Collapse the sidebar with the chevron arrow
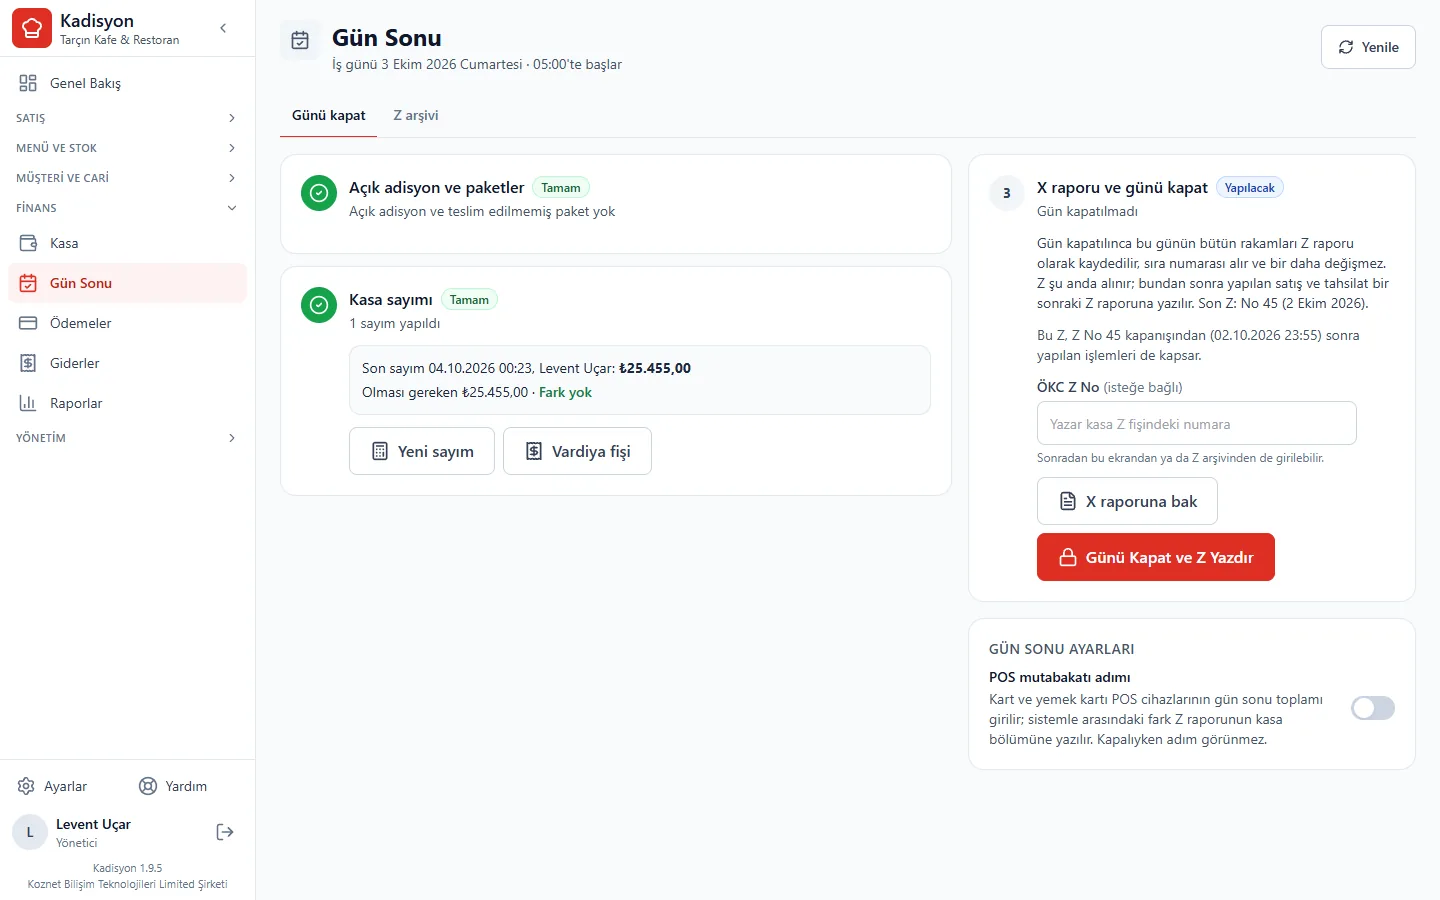 223,28
